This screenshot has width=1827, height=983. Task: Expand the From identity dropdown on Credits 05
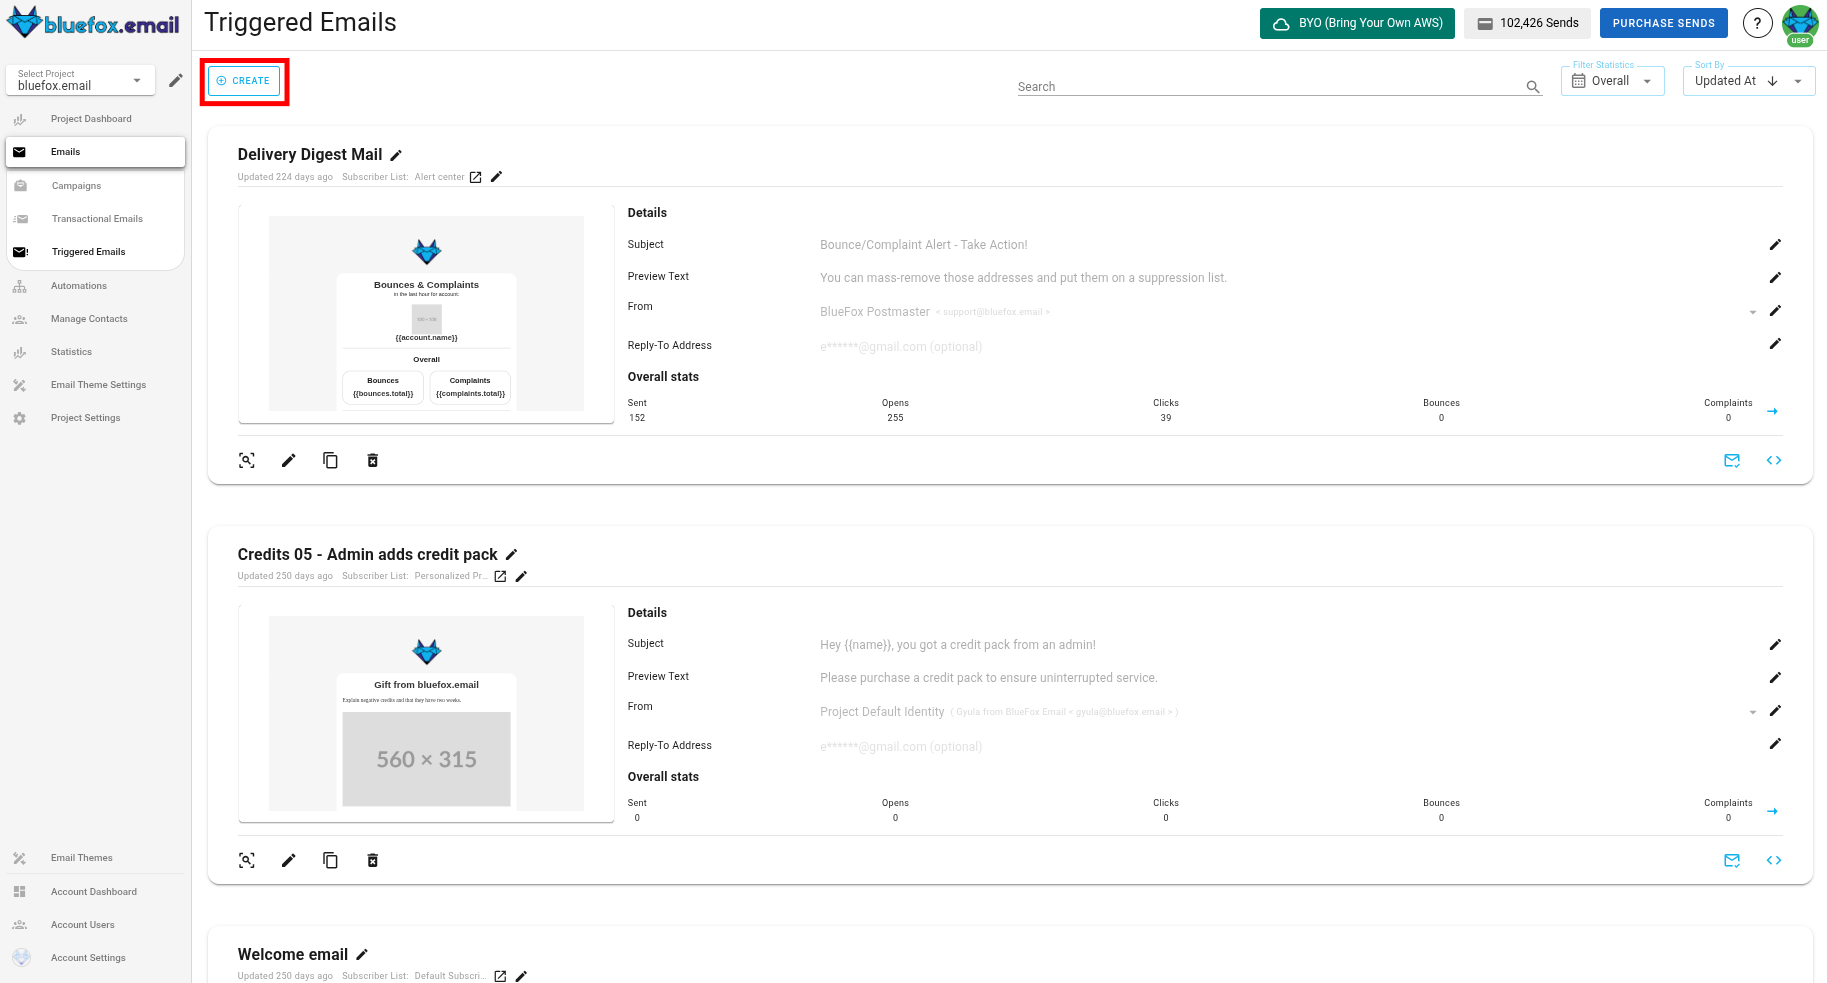(x=1752, y=711)
